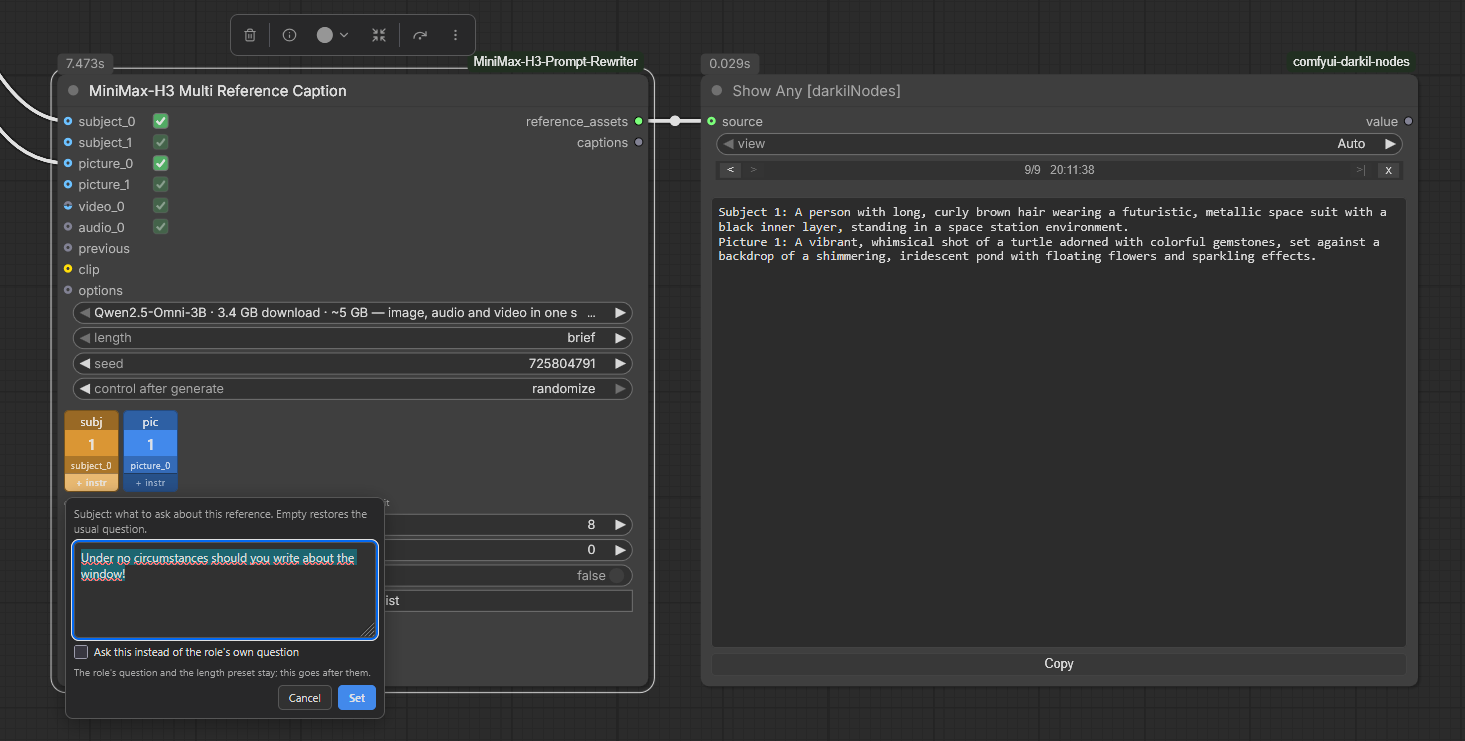Open the node color picker dropdown
Image resolution: width=1465 pixels, height=741 pixels.
click(x=332, y=35)
